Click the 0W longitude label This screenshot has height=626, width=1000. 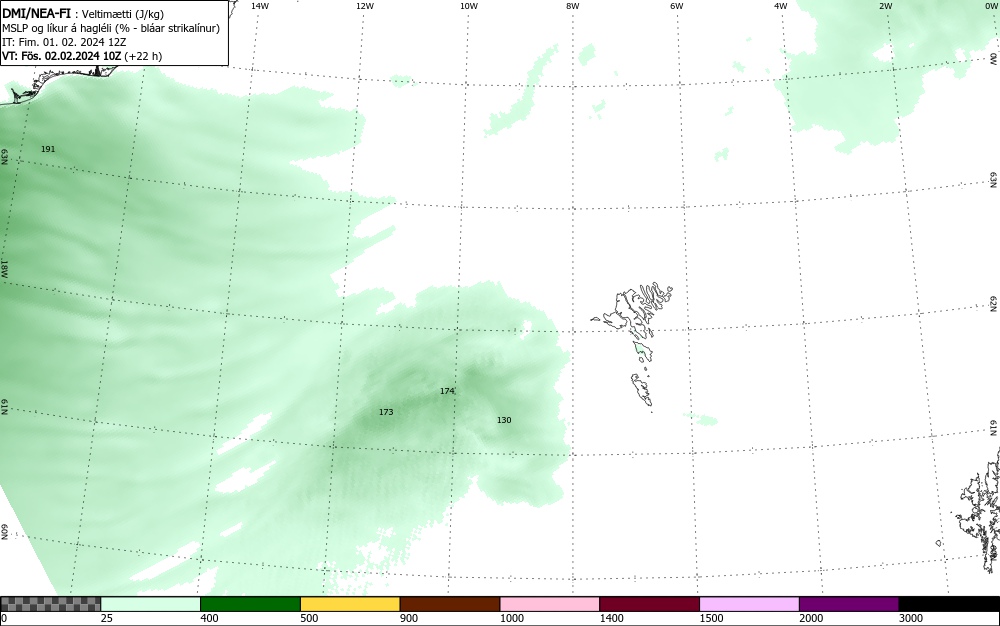coord(990,6)
